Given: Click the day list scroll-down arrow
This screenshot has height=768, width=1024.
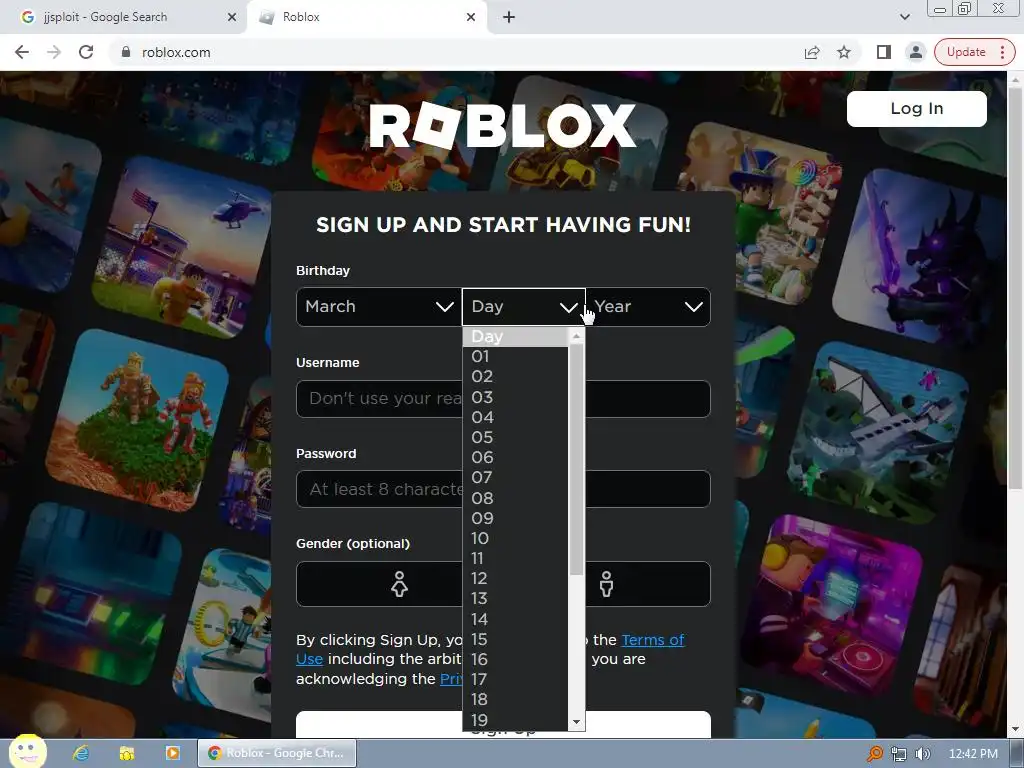Looking at the screenshot, I should pos(576,722).
